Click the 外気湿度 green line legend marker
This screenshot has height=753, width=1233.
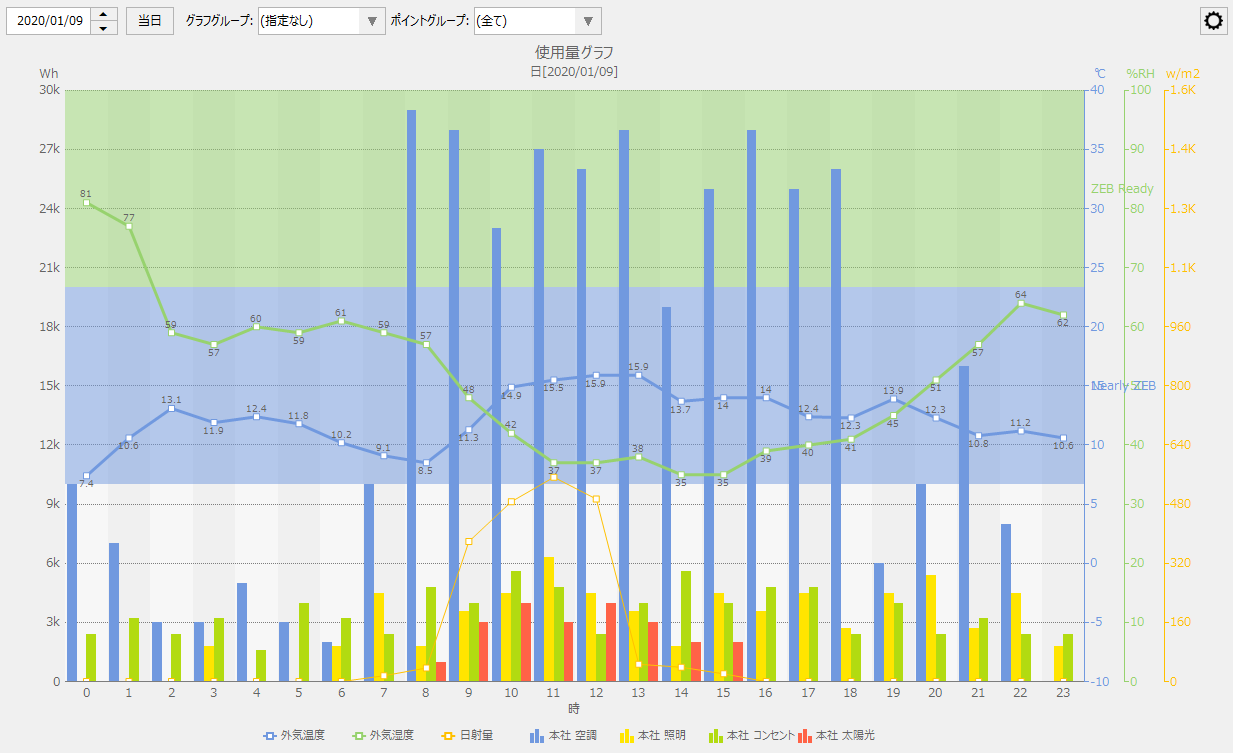[x=357, y=736]
